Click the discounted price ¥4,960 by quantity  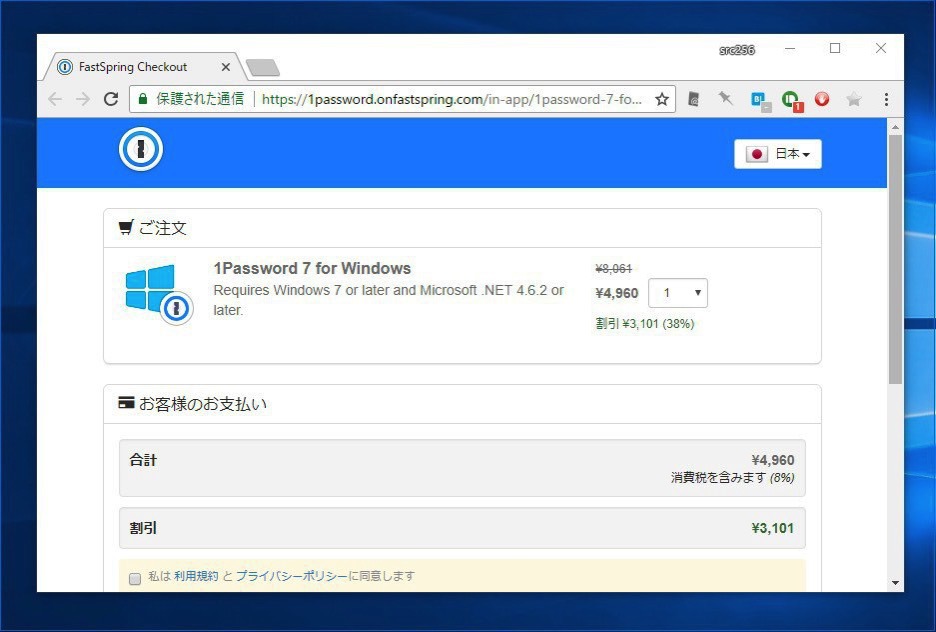pos(617,293)
